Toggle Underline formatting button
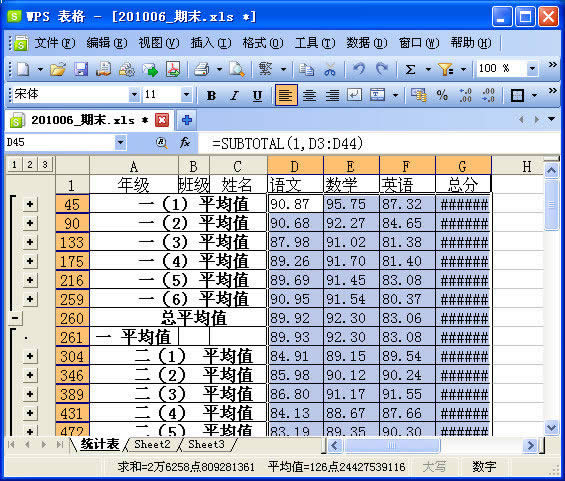The image size is (565, 481). (257, 95)
